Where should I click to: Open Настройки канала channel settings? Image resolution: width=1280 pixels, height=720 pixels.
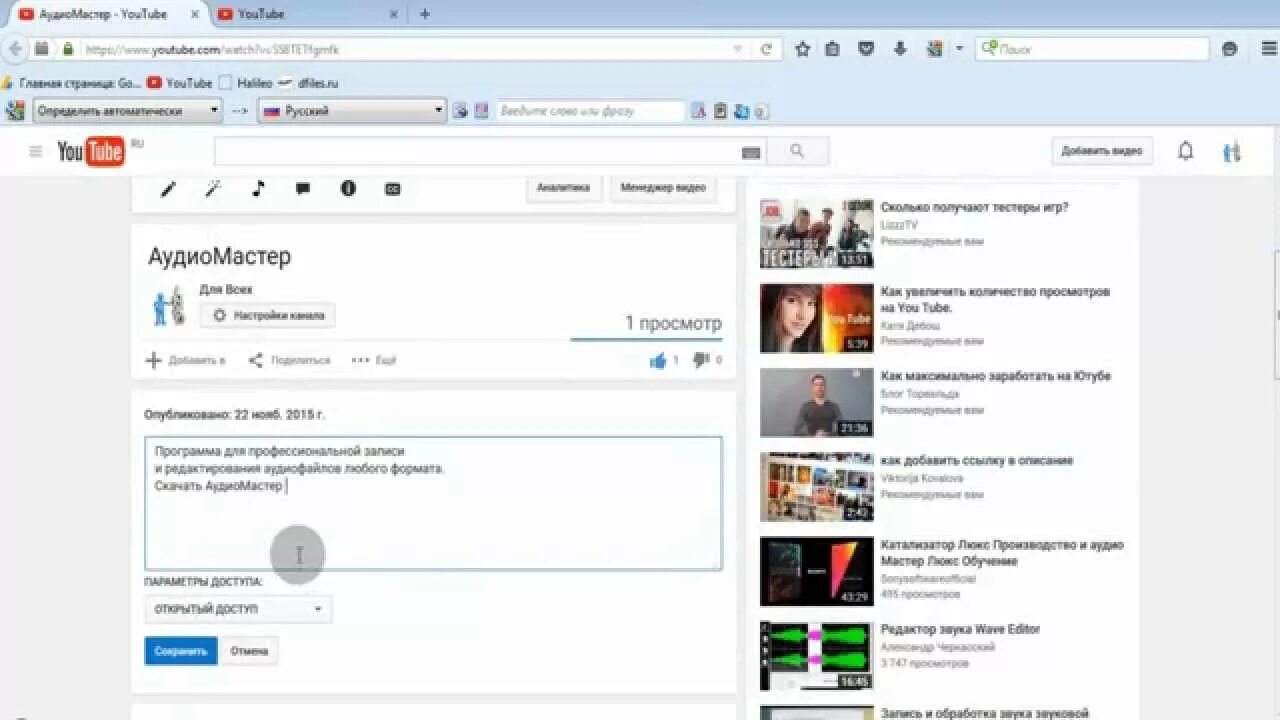coord(268,315)
